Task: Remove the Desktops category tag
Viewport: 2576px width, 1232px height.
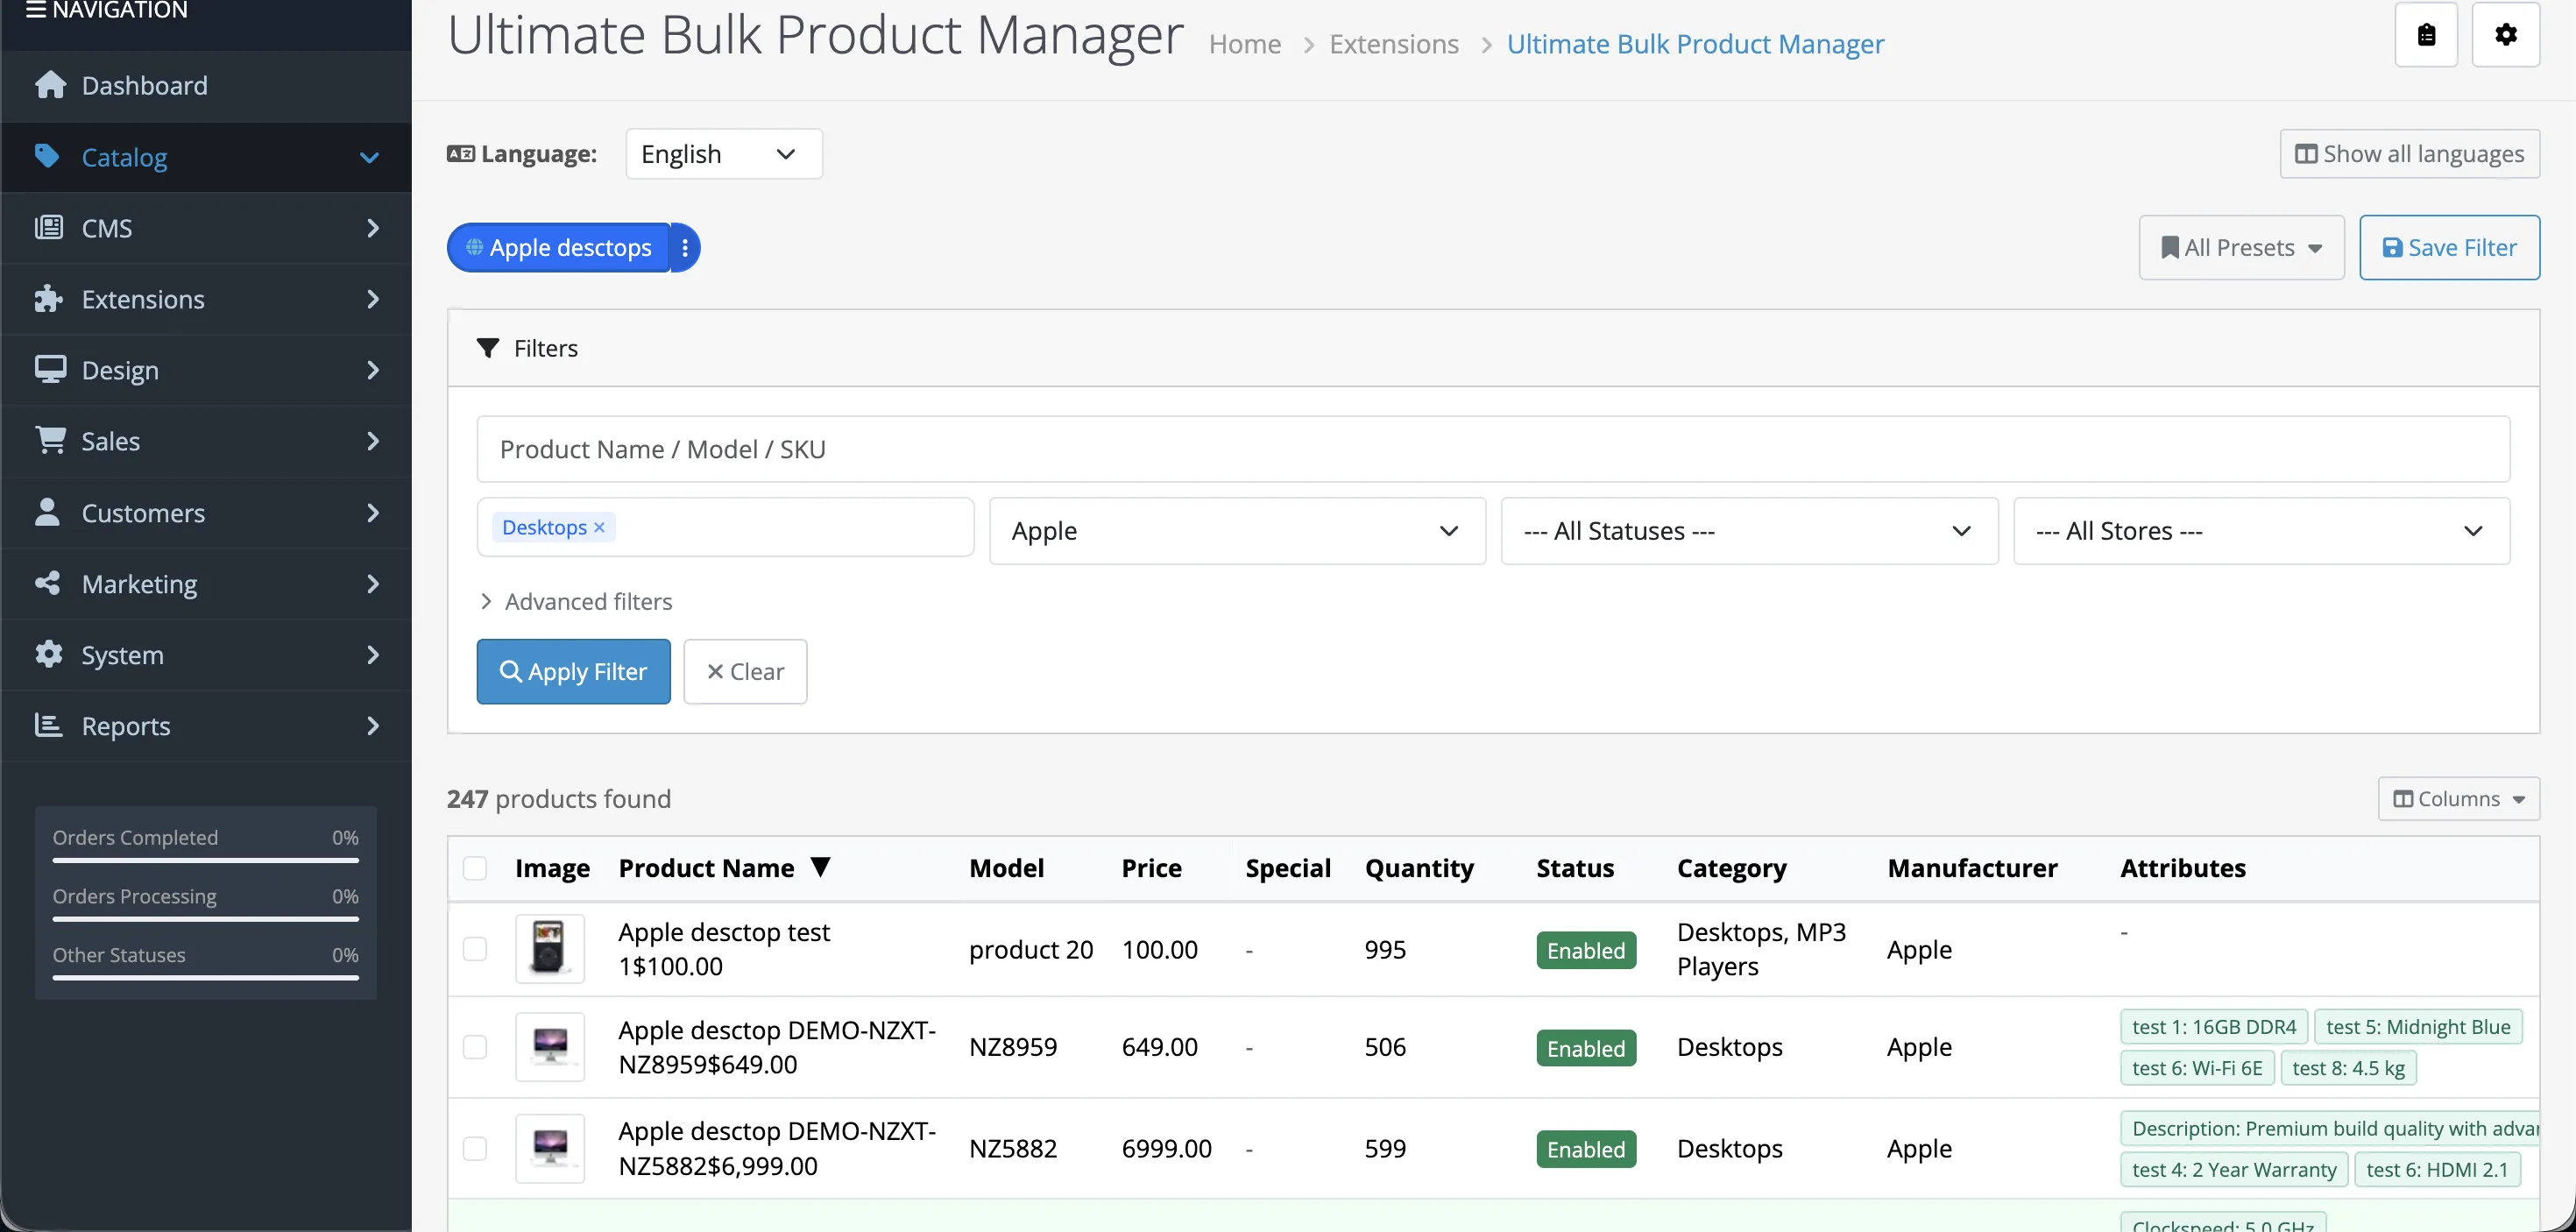Action: (x=599, y=527)
